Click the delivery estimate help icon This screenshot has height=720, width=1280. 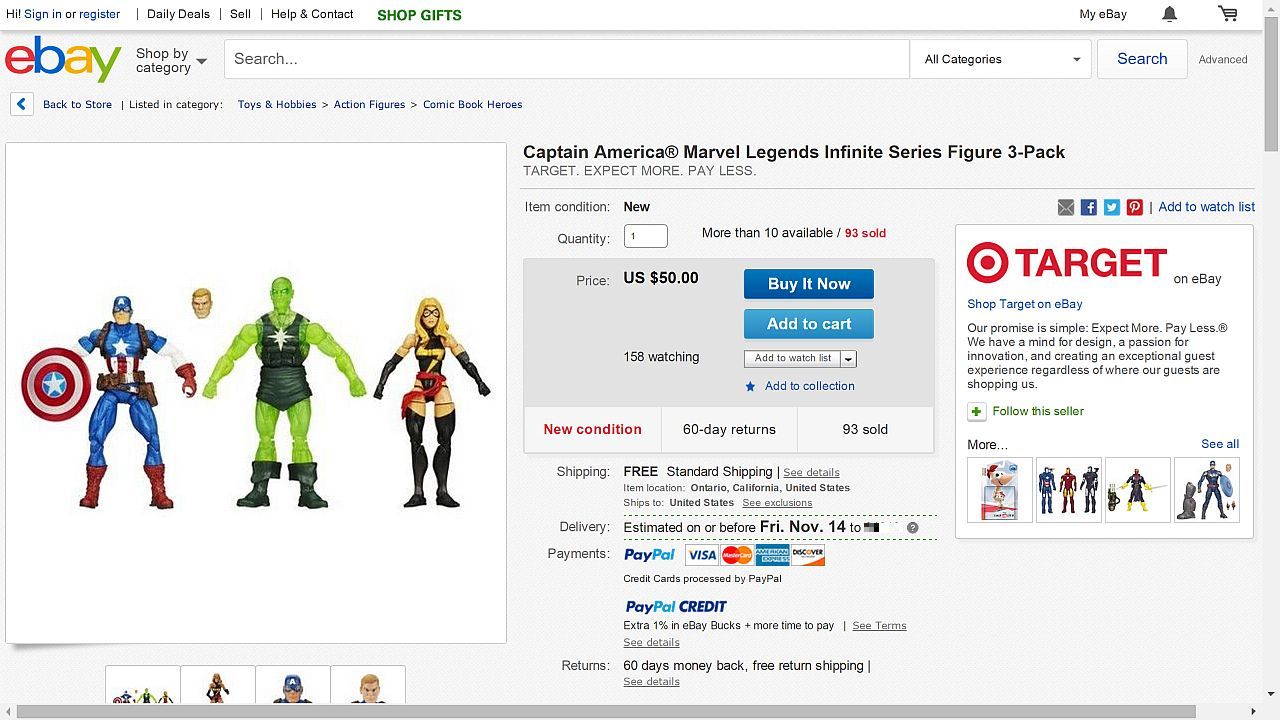913,527
